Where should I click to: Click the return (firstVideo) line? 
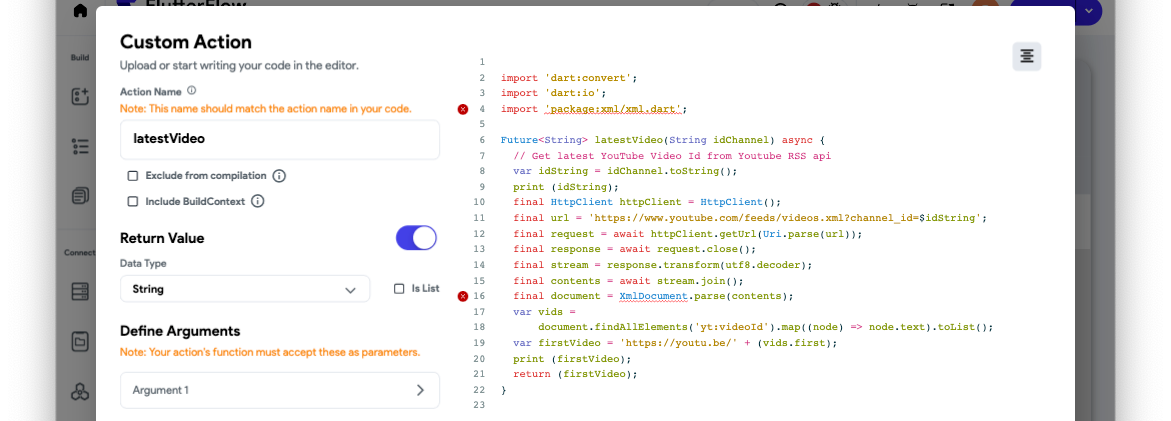pos(576,374)
